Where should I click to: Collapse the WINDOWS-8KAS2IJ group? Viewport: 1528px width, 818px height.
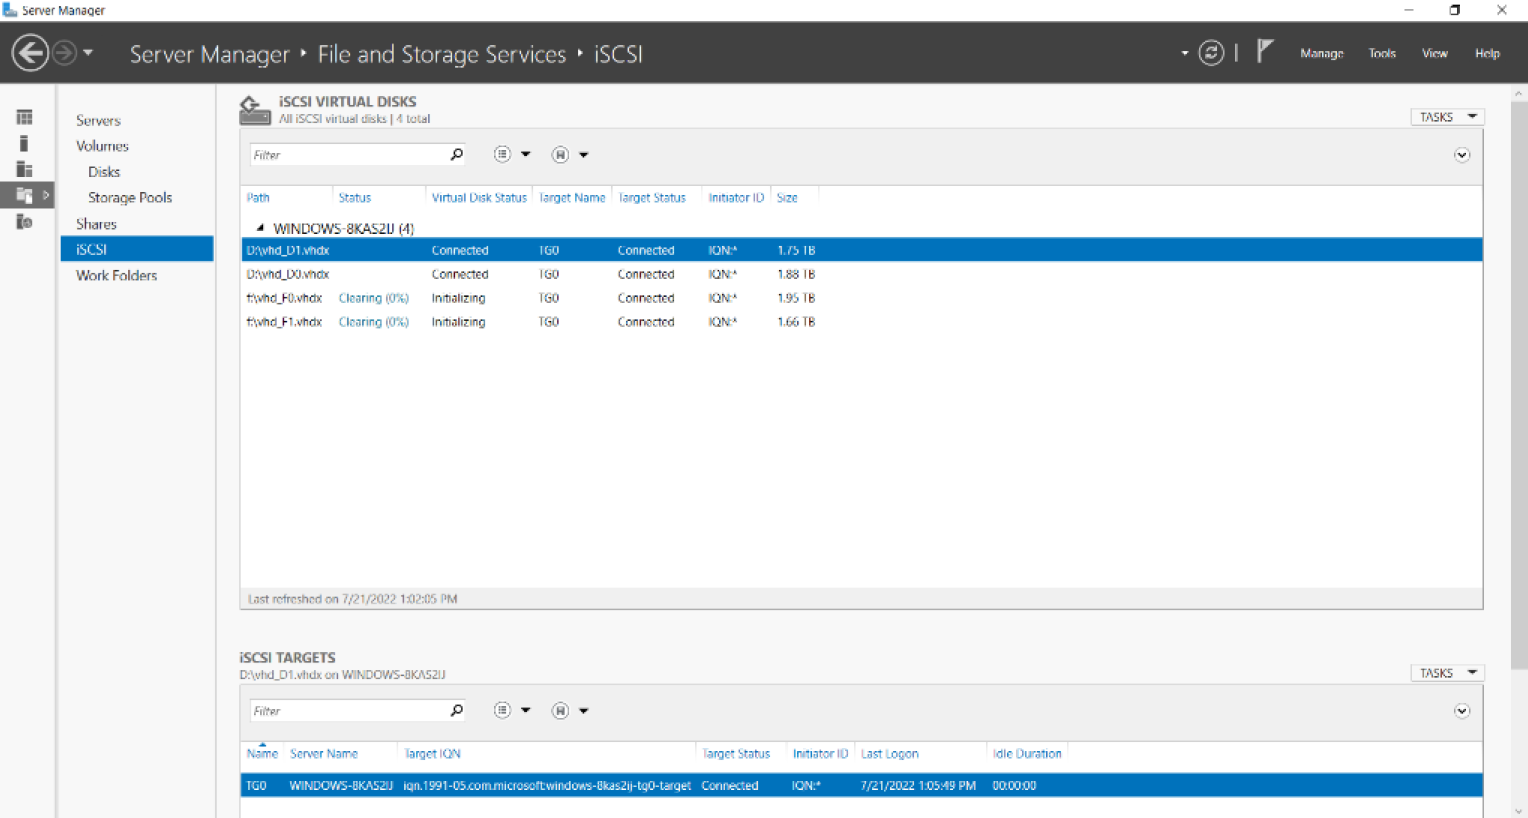pyautogui.click(x=260, y=228)
